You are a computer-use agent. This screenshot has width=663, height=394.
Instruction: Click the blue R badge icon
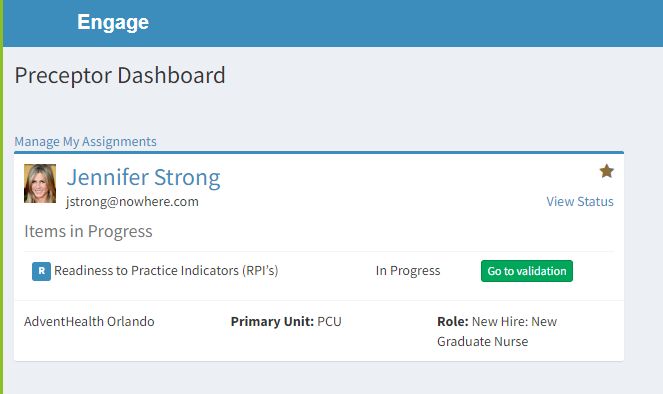point(41,271)
